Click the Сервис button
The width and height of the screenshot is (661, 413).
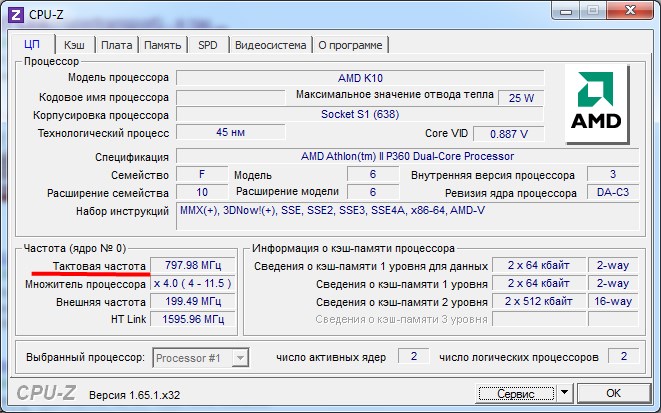516,393
